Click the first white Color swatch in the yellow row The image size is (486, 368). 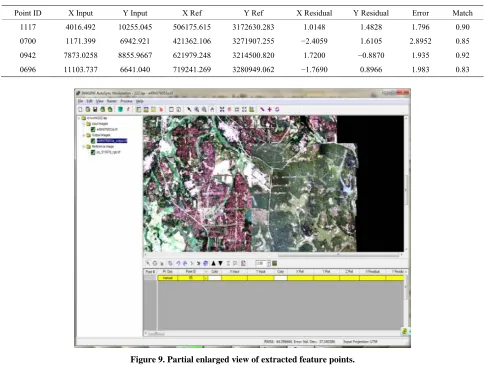pos(214,278)
